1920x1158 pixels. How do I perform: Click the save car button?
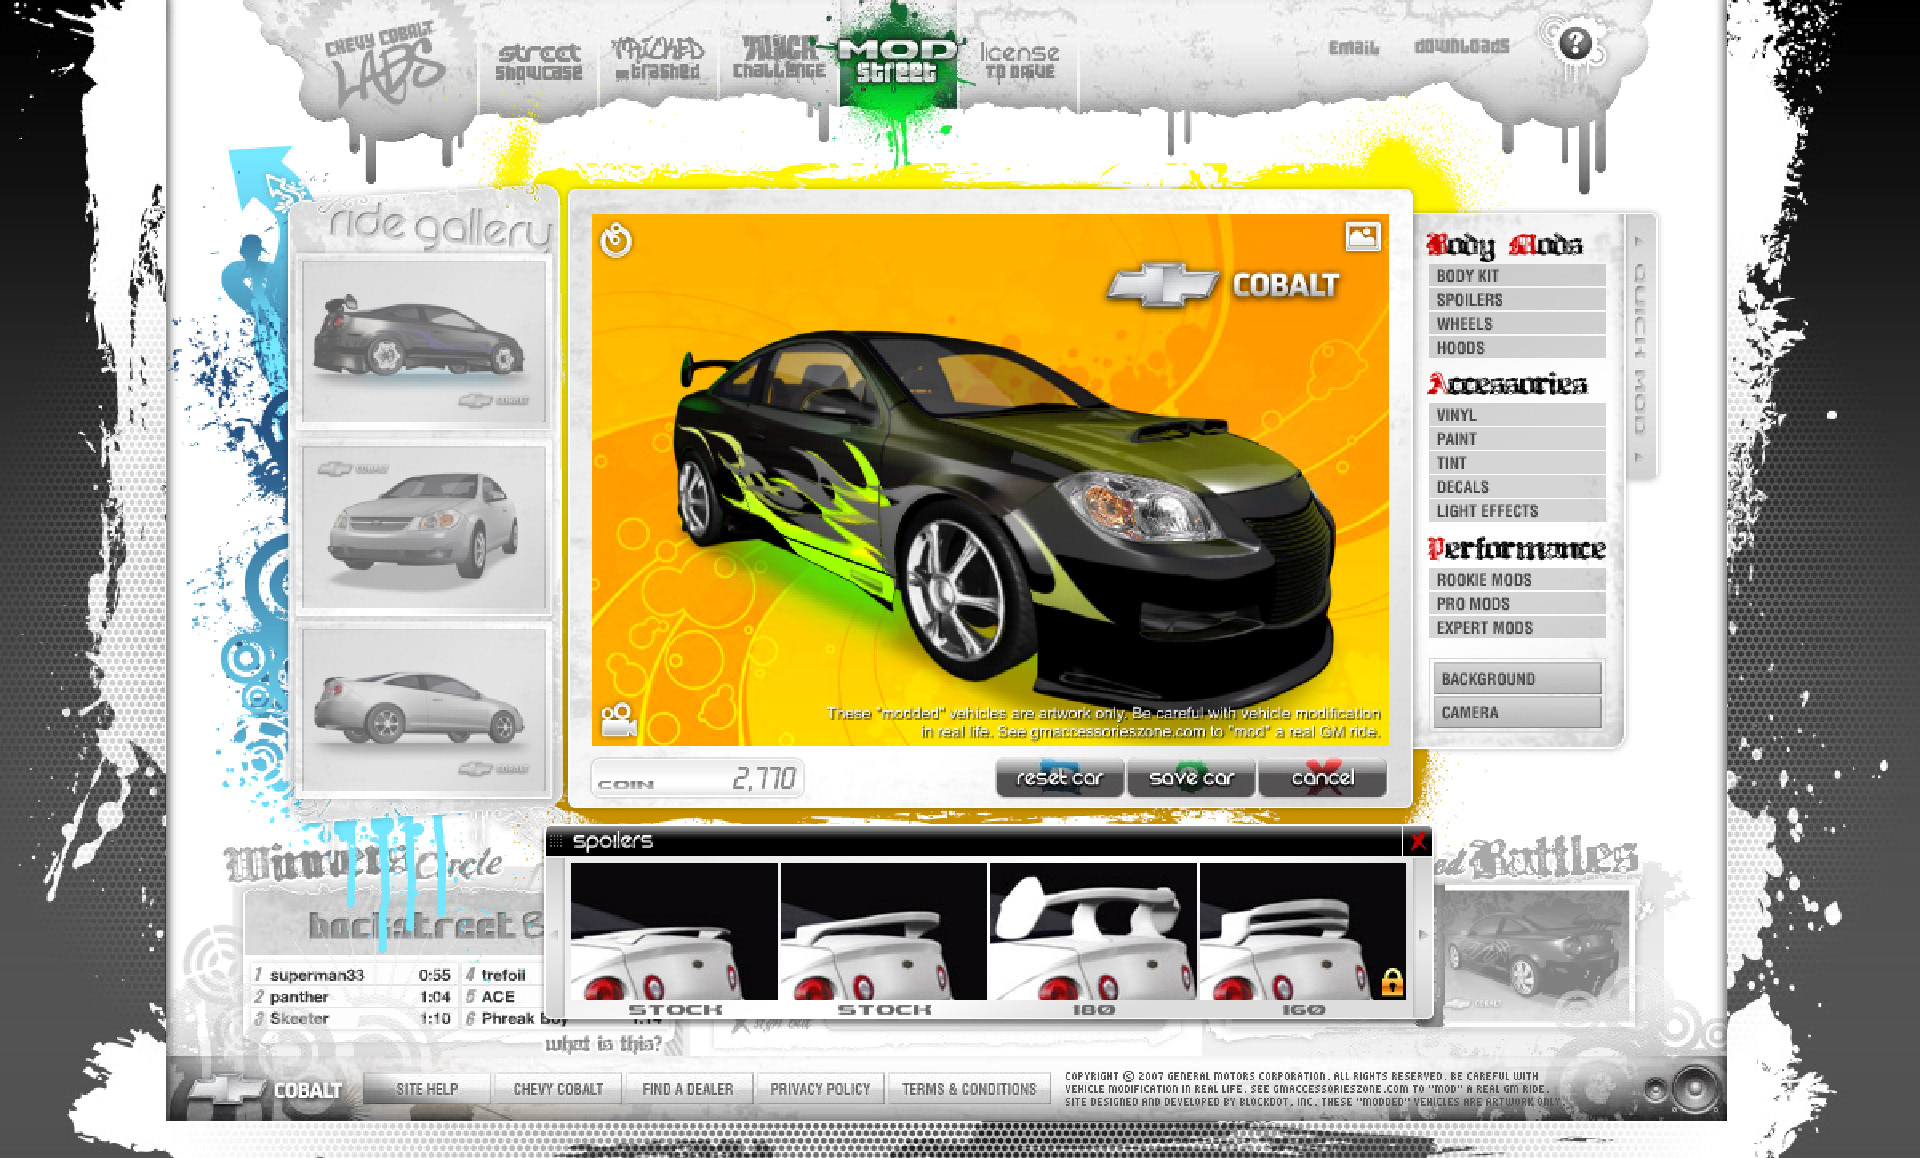coord(1191,778)
